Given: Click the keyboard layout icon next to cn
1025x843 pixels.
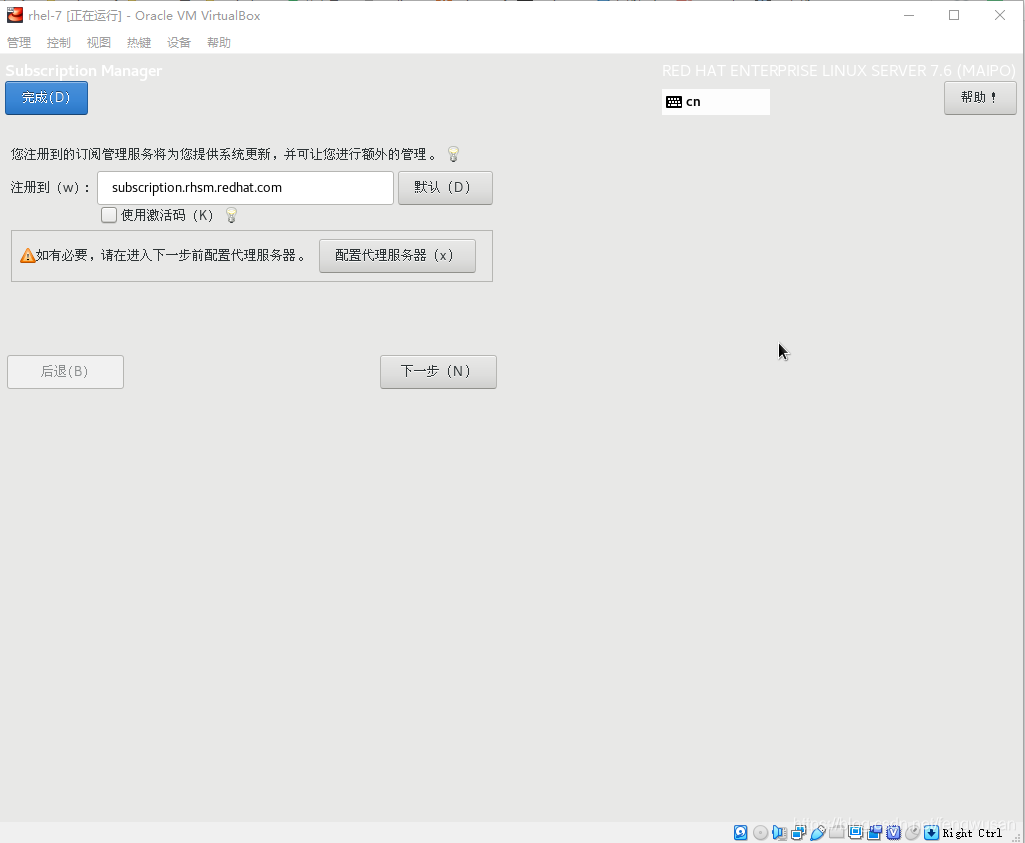Looking at the screenshot, I should coord(674,102).
